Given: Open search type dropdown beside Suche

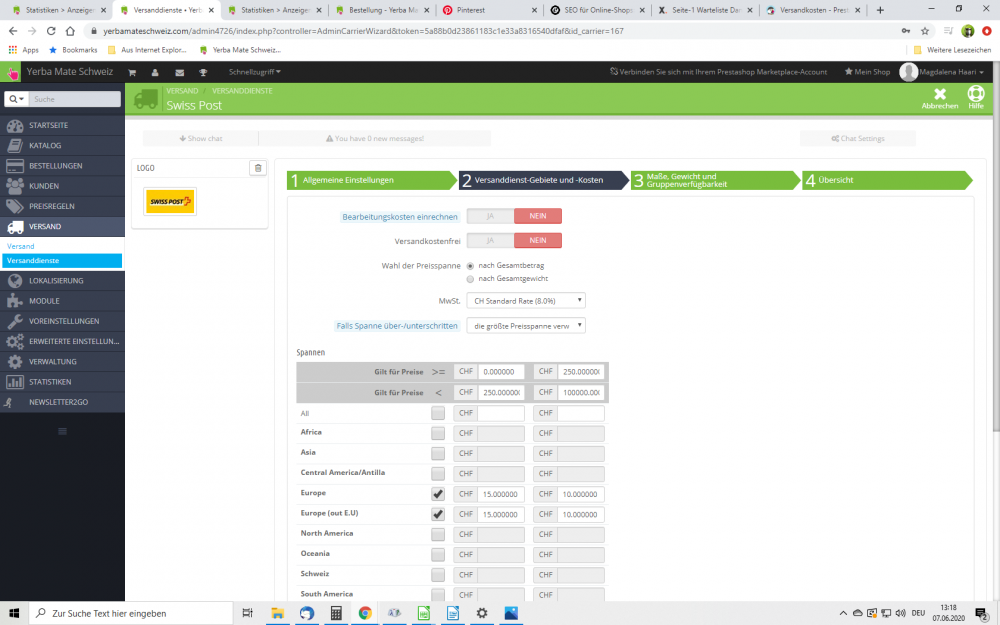Looking at the screenshot, I should click(x=17, y=99).
